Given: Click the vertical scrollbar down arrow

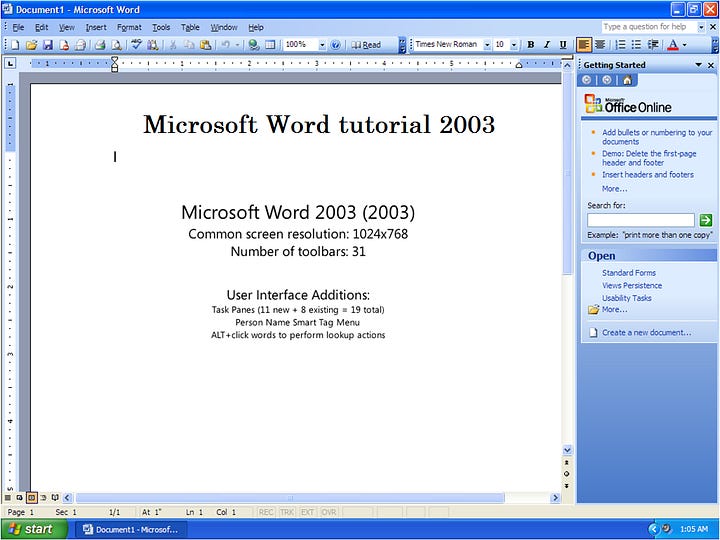Looking at the screenshot, I should (x=567, y=450).
